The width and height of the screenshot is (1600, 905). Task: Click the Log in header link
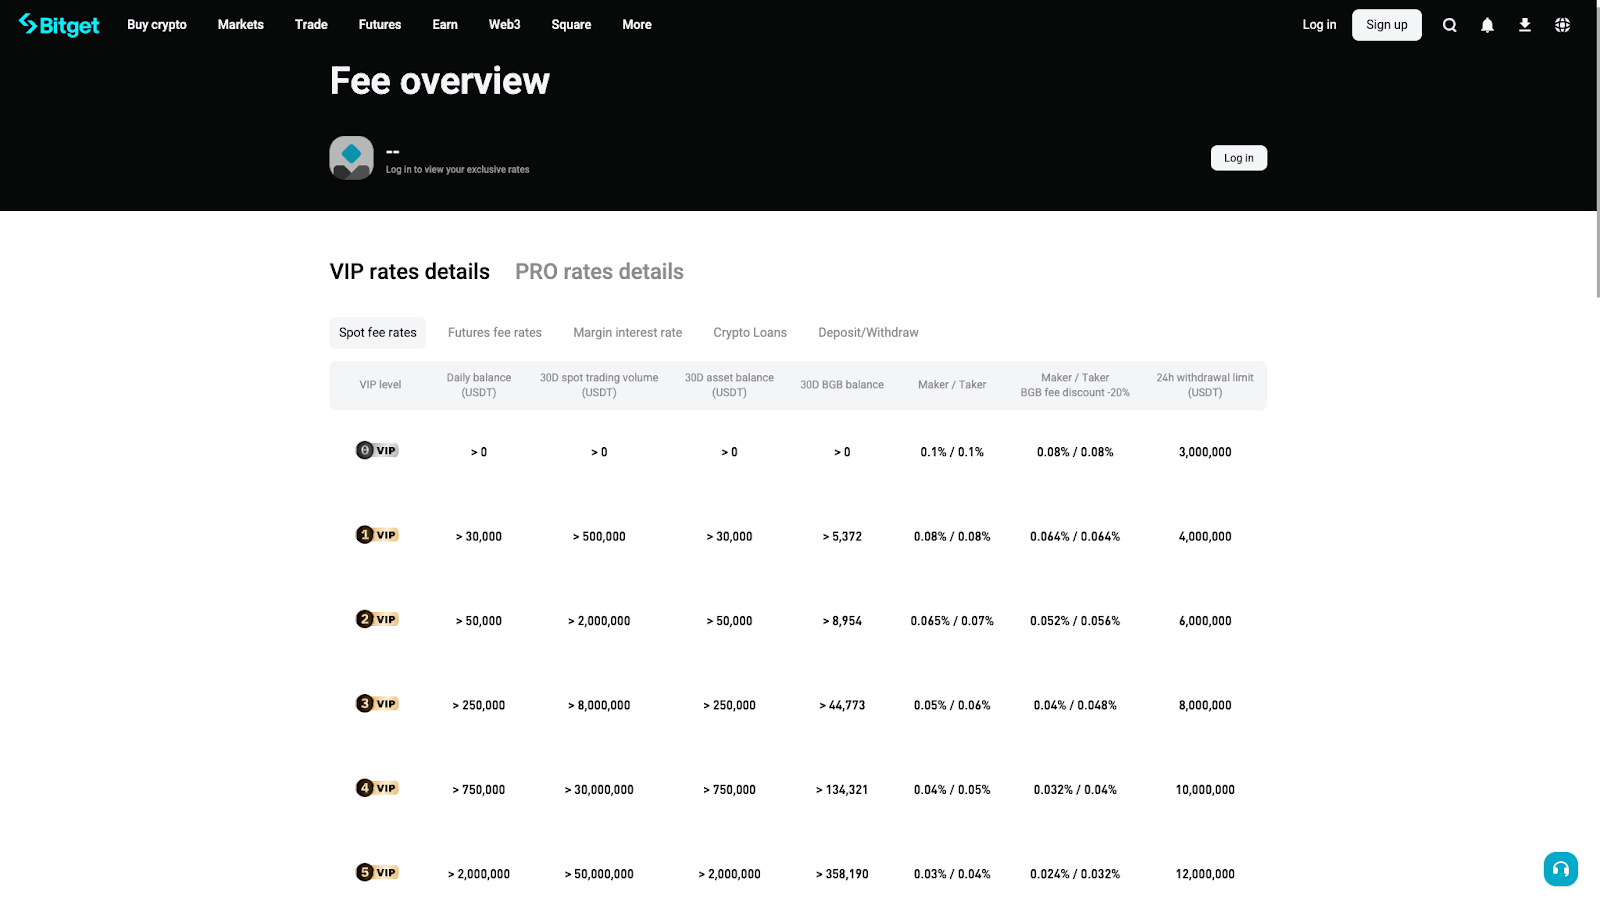[x=1318, y=25]
